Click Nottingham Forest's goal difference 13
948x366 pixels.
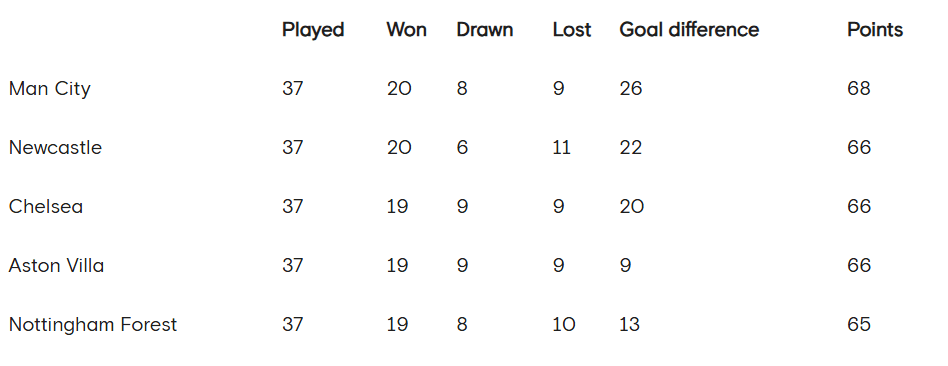click(629, 325)
